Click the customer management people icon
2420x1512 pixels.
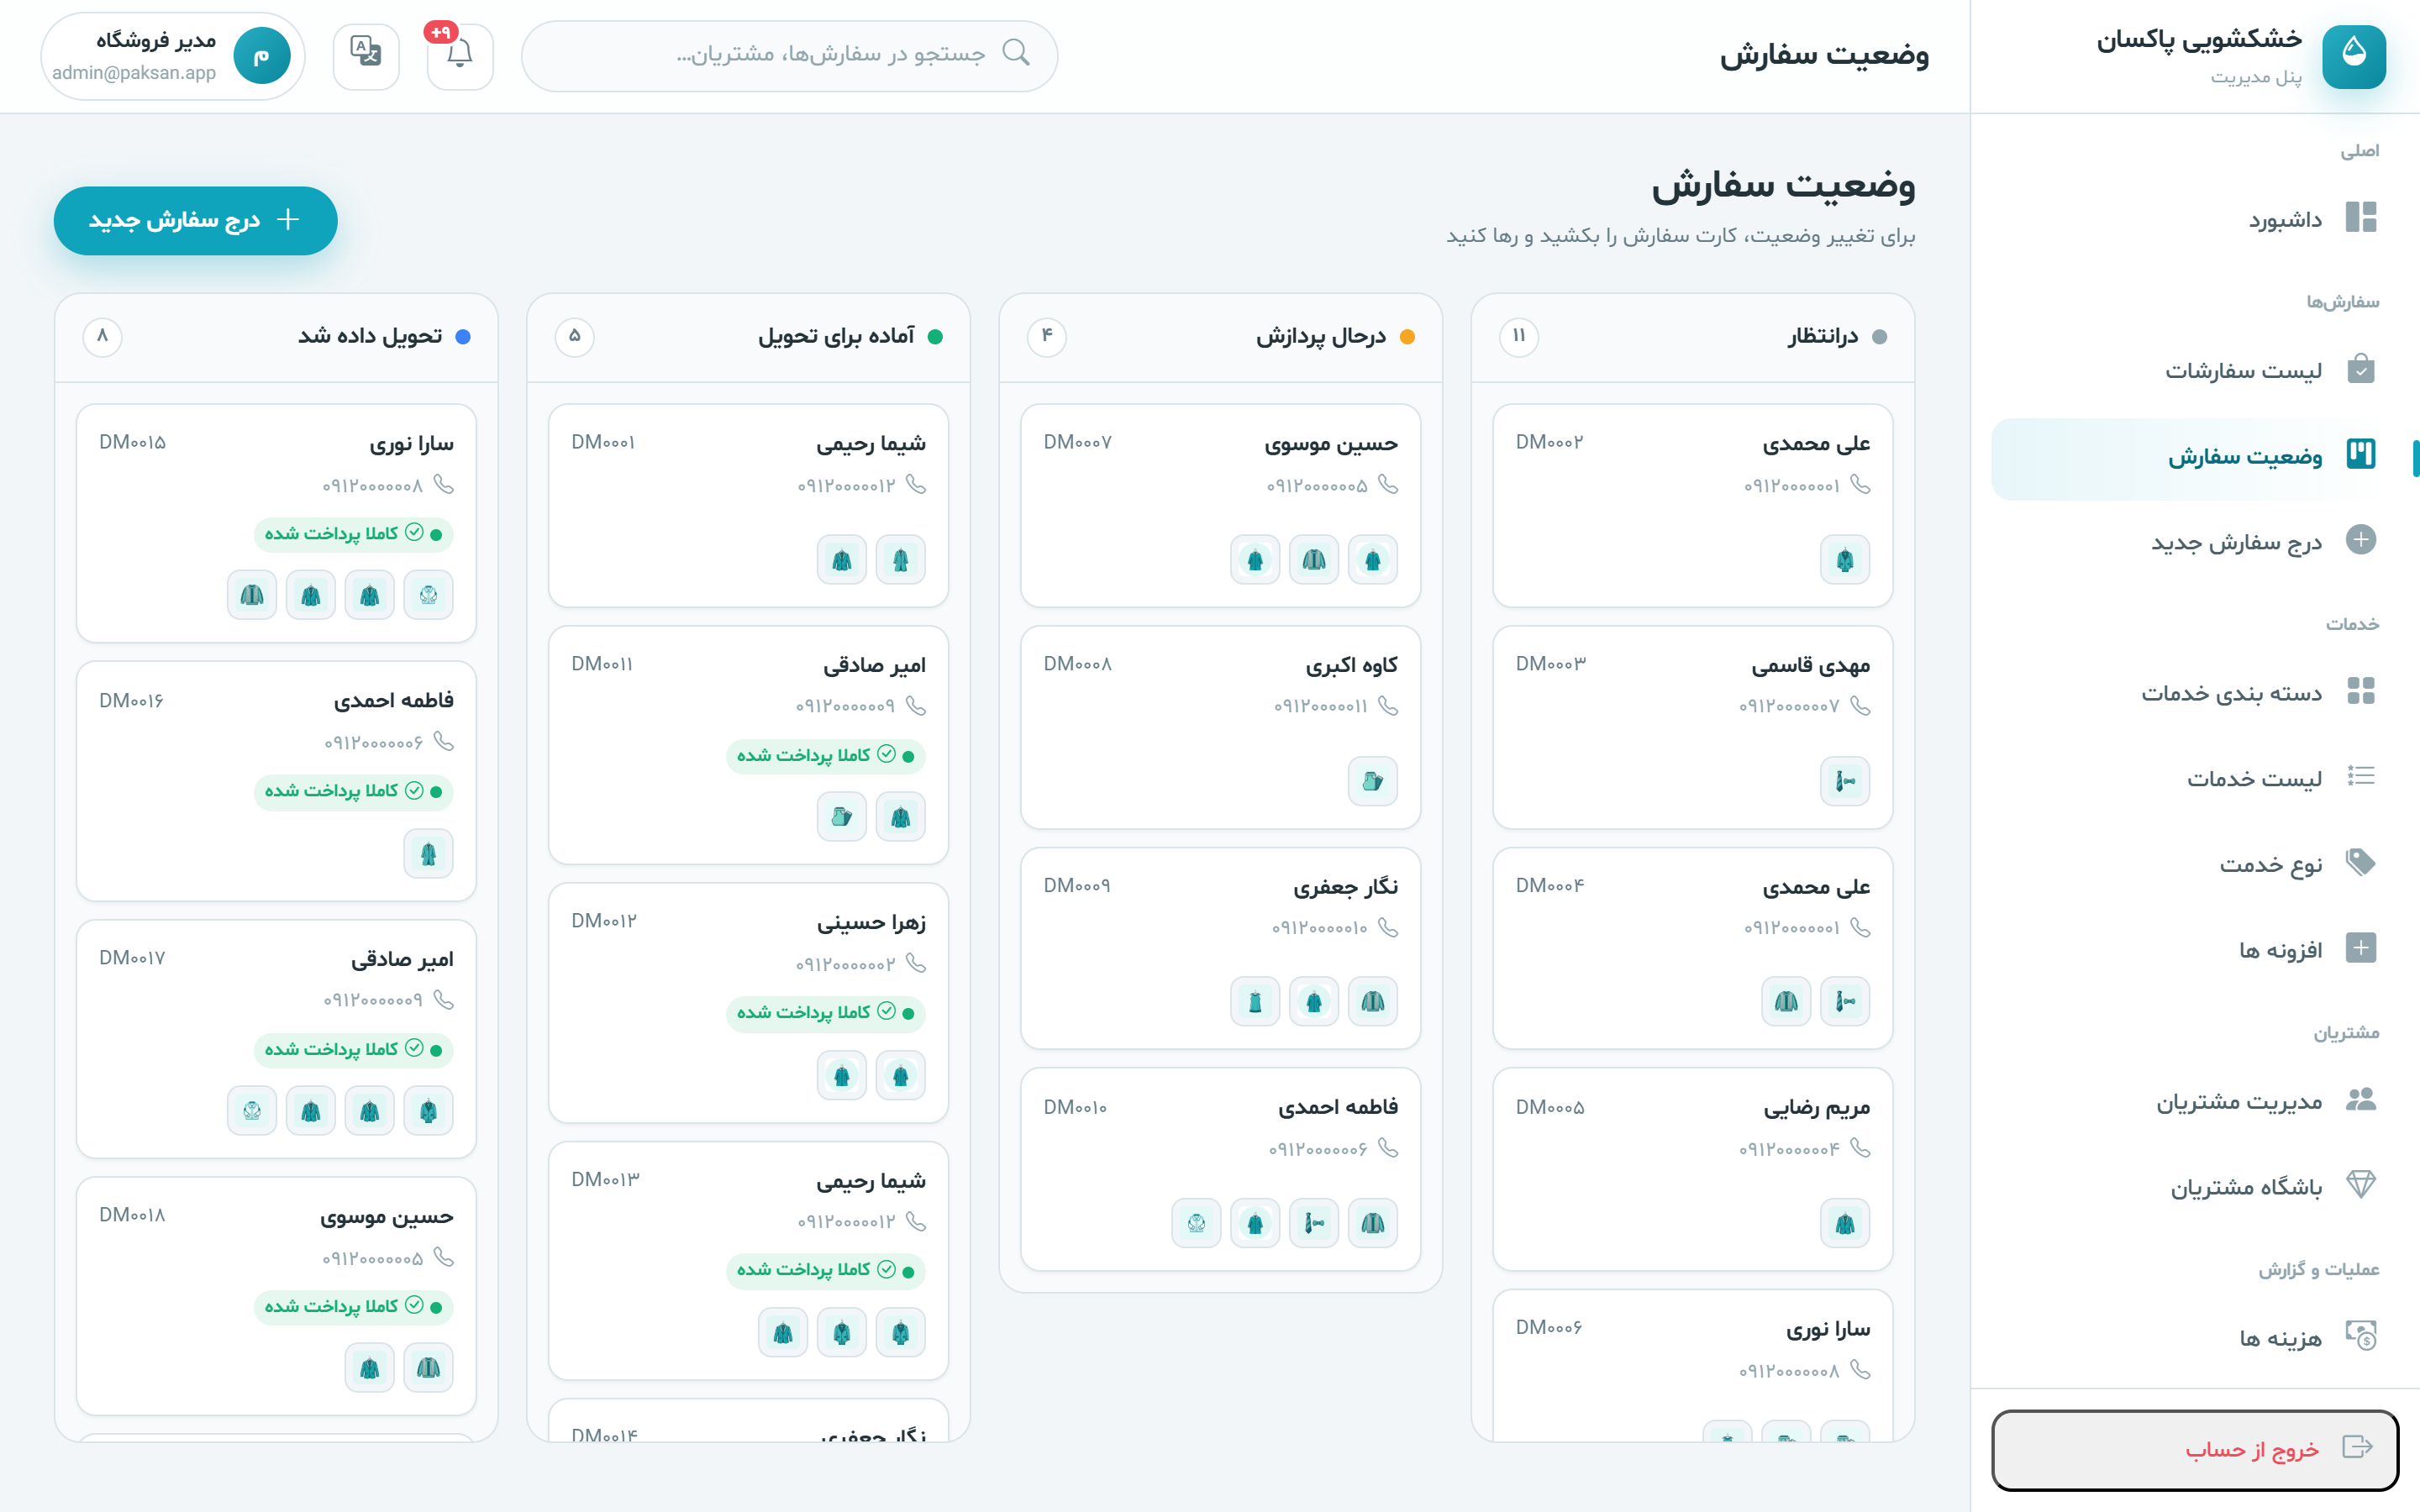click(2360, 1099)
